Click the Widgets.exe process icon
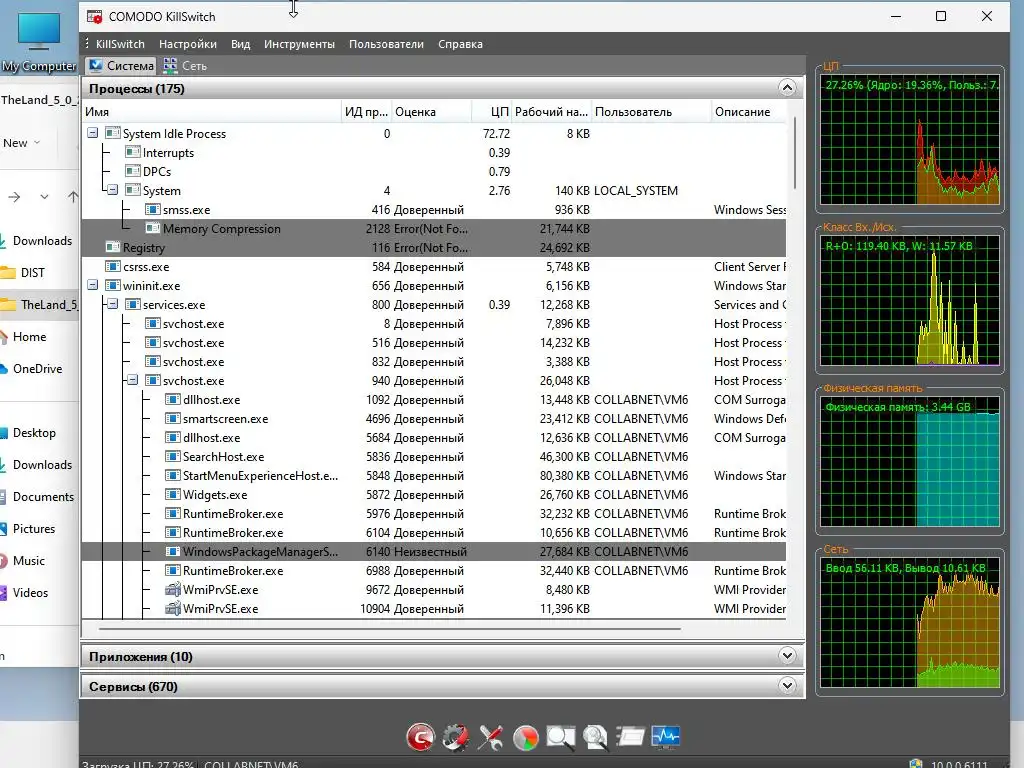Image resolution: width=1024 pixels, height=768 pixels. click(x=173, y=494)
